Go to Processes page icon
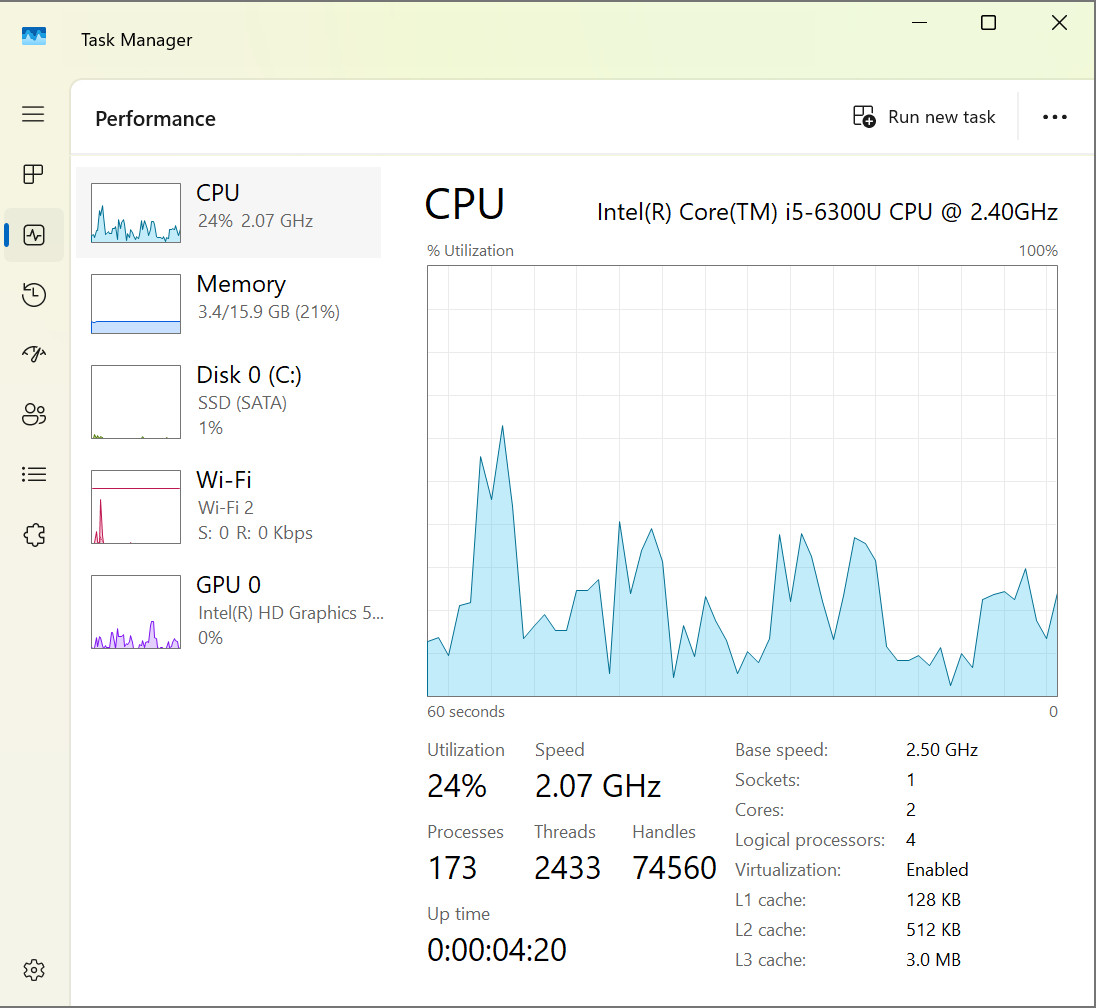 click(33, 174)
